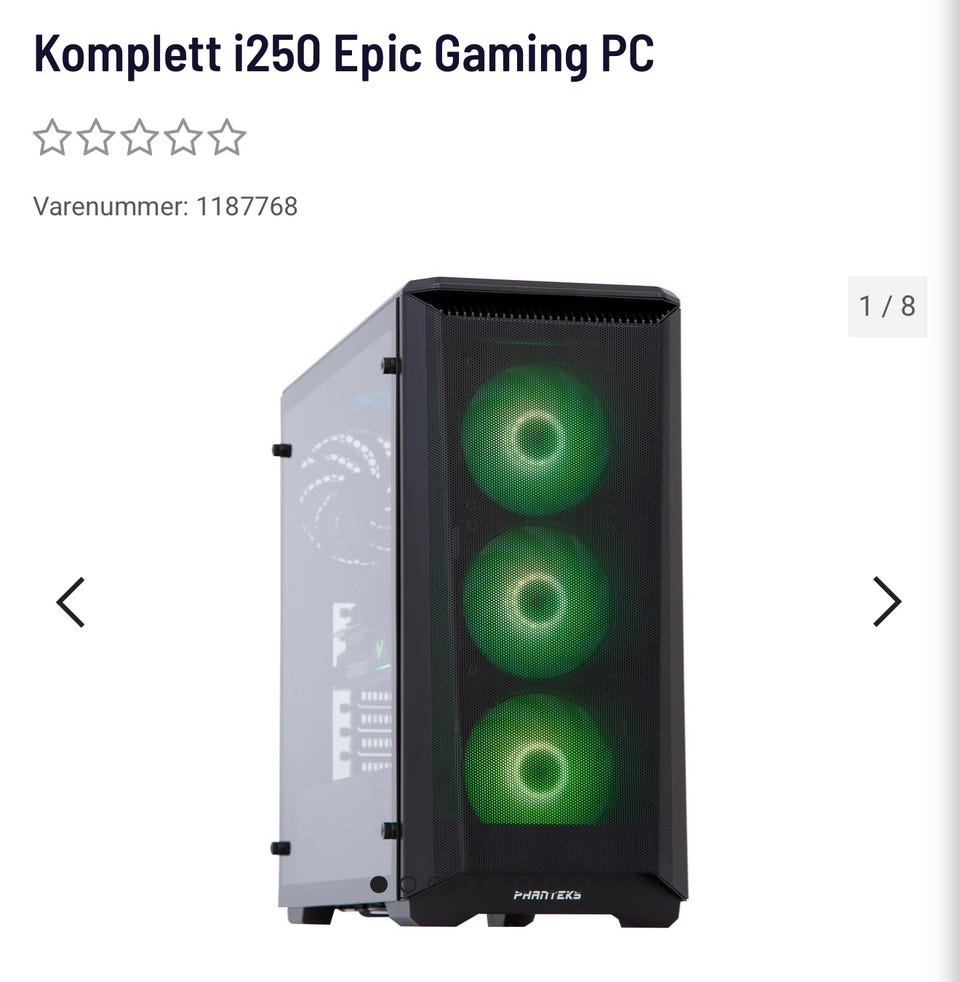960x982 pixels.
Task: Select the fourth rating star
Action: 183,137
